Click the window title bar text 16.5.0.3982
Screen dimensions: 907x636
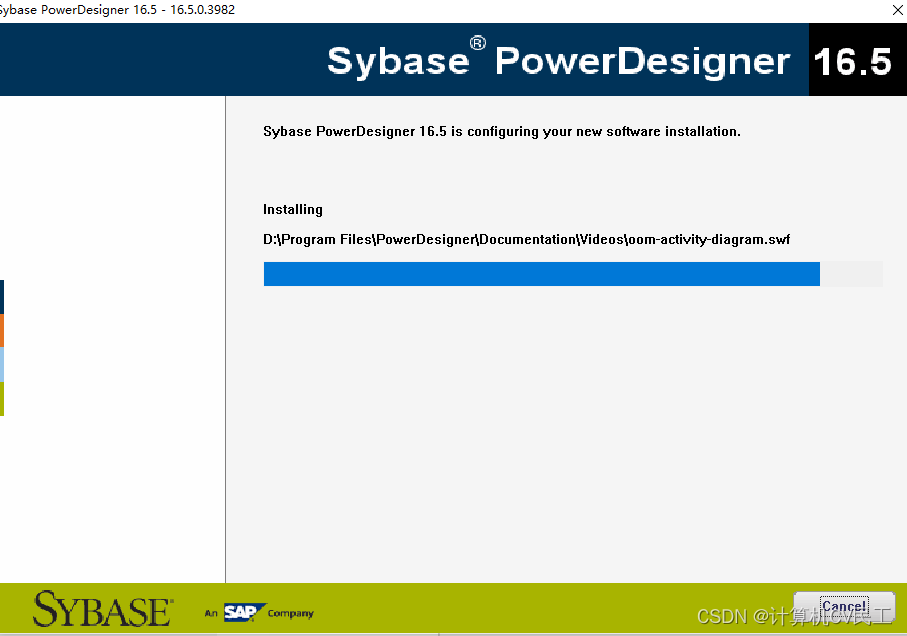202,10
